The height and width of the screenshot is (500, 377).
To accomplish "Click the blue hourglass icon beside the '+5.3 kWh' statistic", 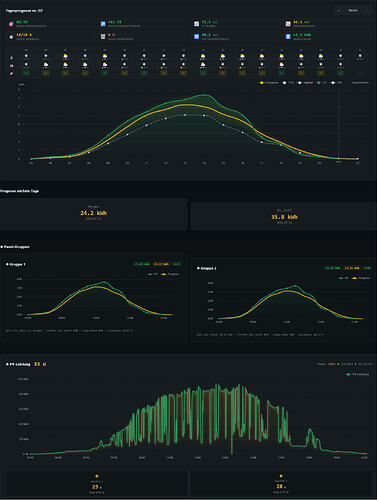I will point(288,36).
